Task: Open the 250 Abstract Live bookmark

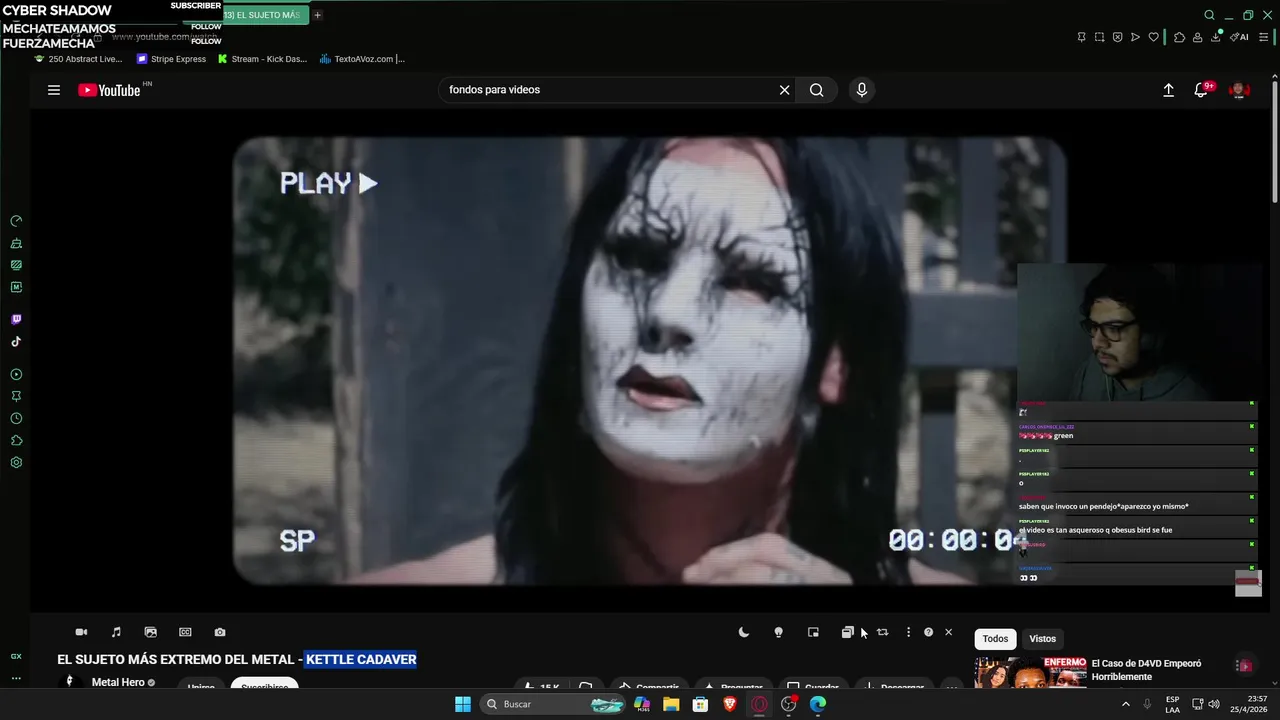Action: [x=78, y=59]
